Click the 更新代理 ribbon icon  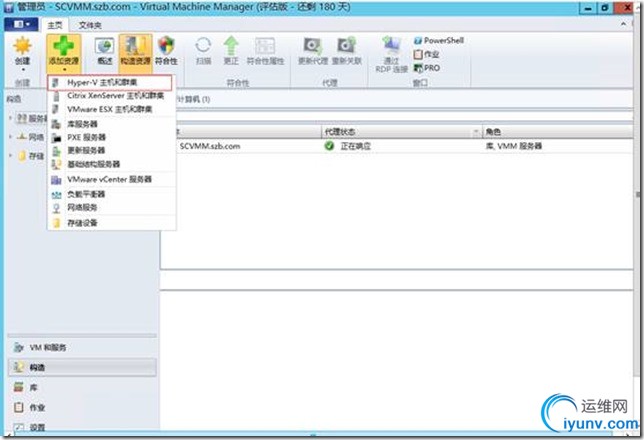[x=313, y=45]
